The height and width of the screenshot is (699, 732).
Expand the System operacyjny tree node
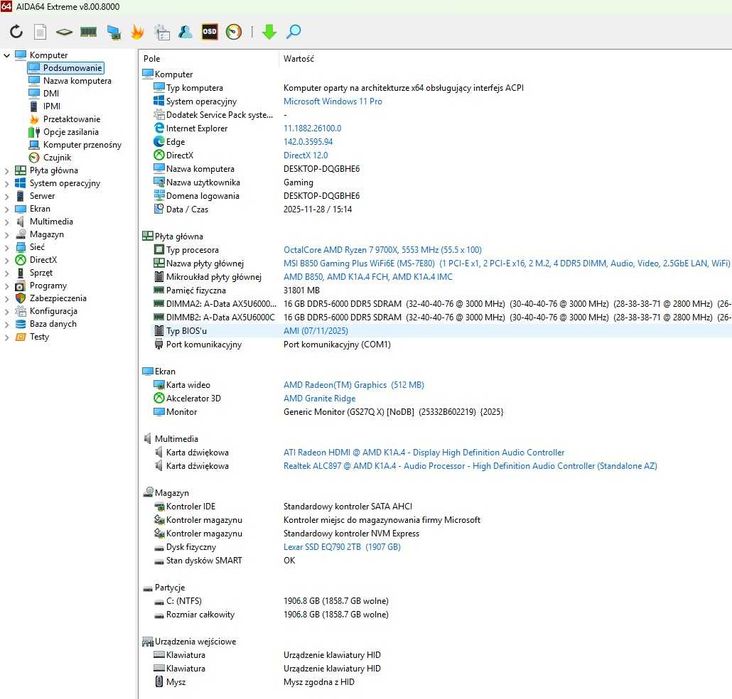click(7, 184)
